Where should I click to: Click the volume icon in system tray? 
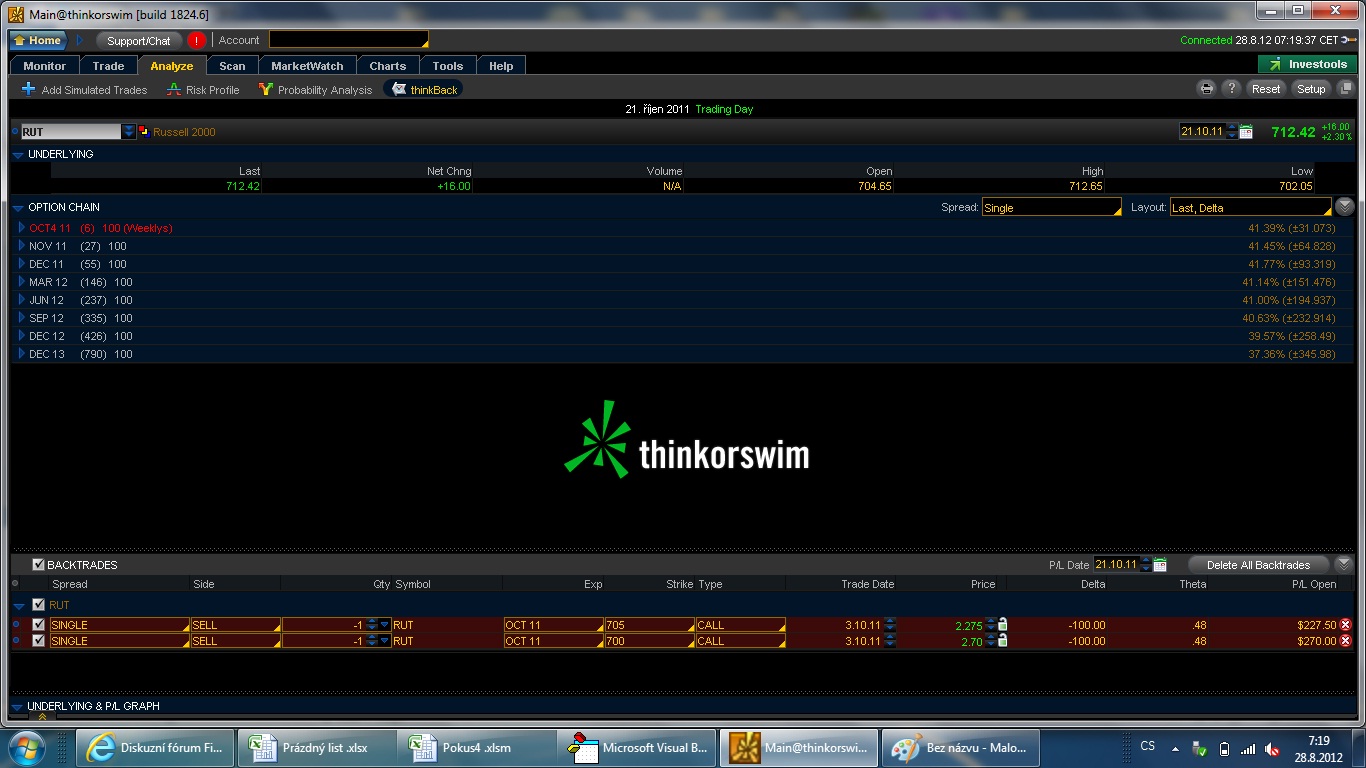click(x=1272, y=749)
